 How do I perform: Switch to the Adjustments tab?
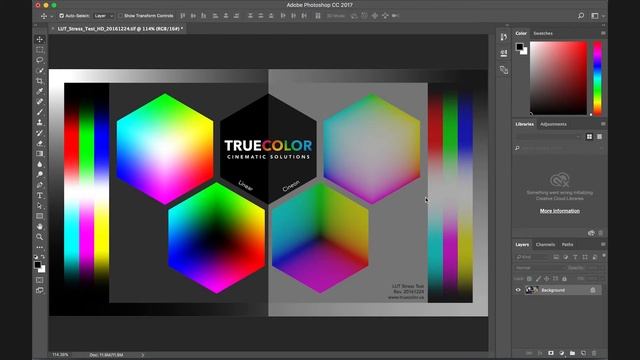tap(553, 124)
